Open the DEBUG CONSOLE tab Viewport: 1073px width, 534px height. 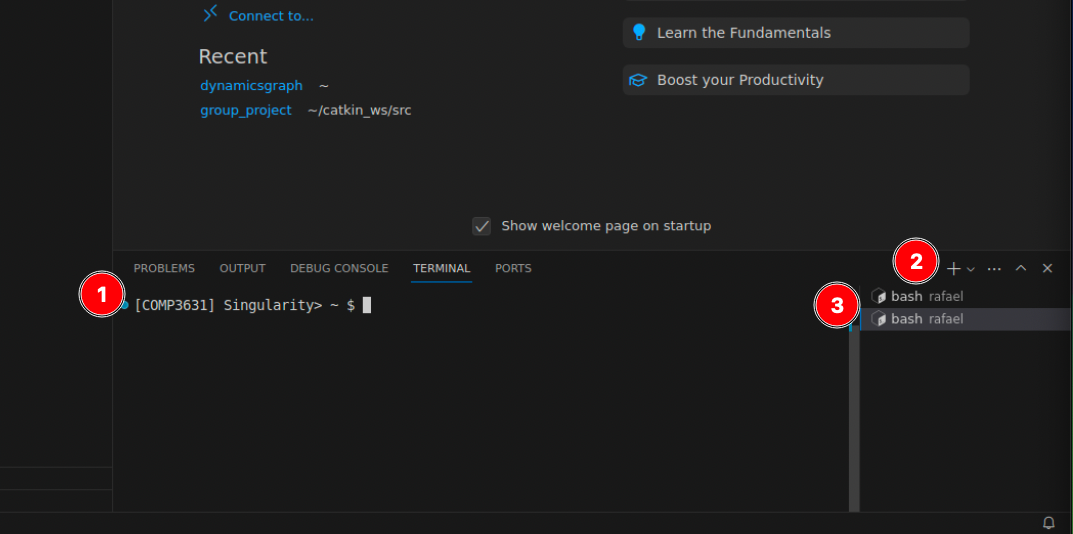(339, 268)
